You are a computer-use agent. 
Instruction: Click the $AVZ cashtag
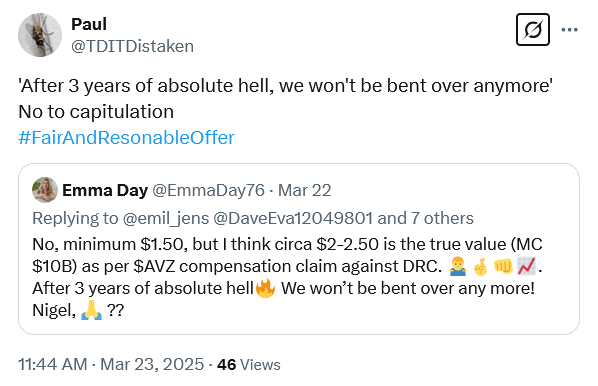(x=154, y=266)
